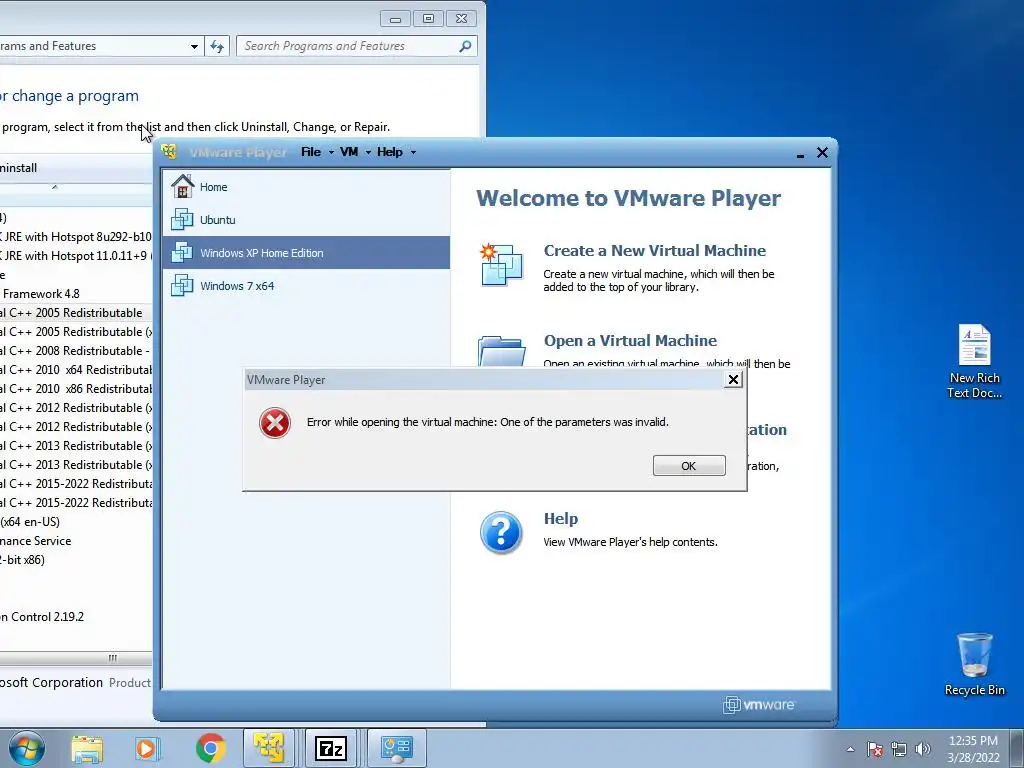Viewport: 1024px width, 768px height.
Task: Open the Windows Start button
Action: coord(27,748)
